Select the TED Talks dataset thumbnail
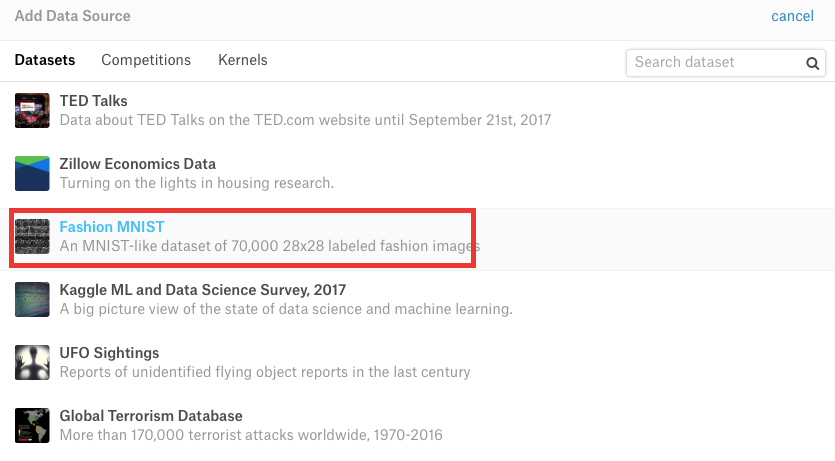Screen dimensions: 835x461 [x=32, y=111]
